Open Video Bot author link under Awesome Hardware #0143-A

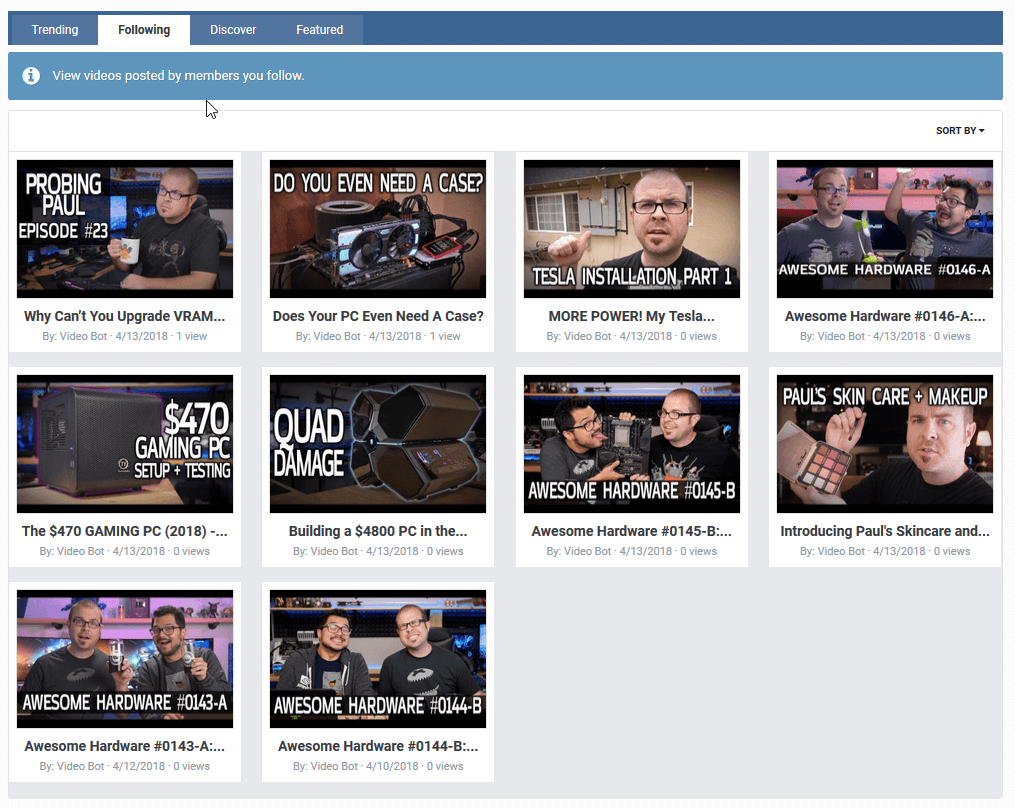80,767
